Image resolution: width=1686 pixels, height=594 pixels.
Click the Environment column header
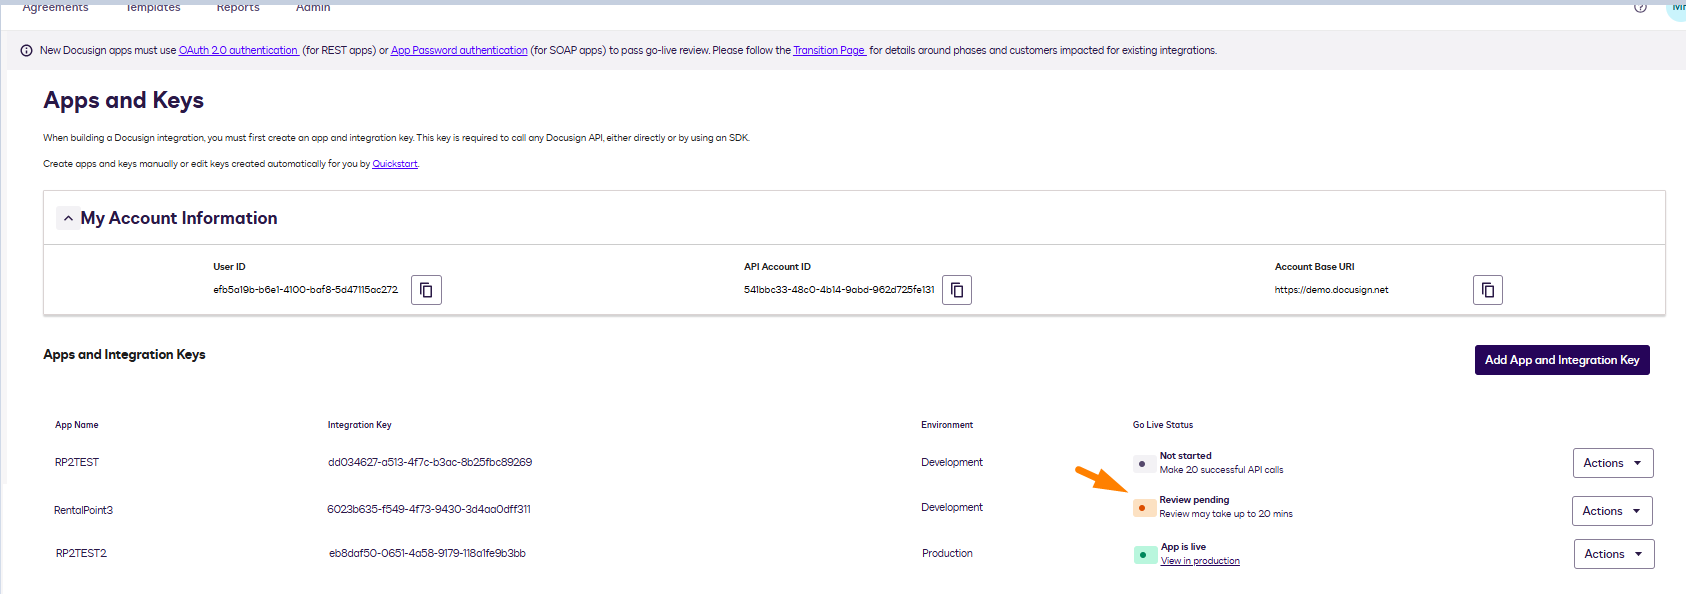pos(947,425)
